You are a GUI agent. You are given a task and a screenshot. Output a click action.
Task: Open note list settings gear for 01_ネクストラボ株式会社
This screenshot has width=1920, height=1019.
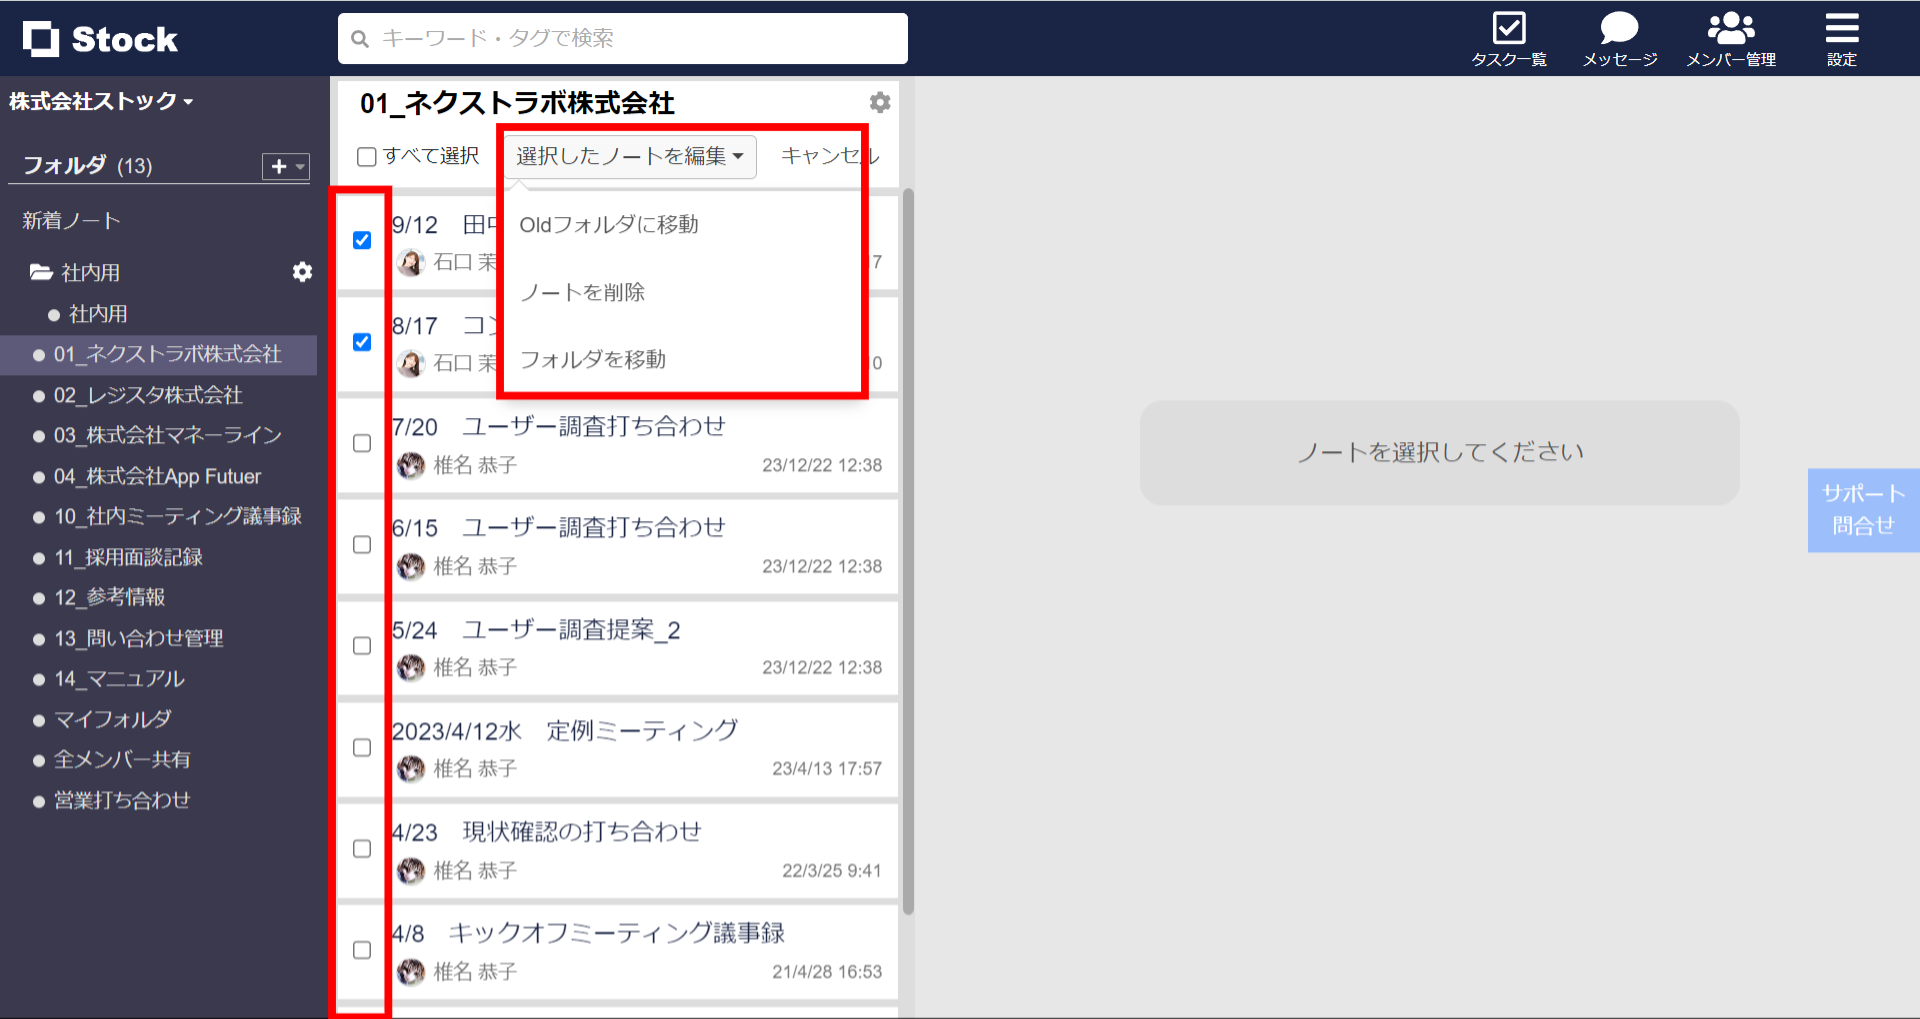[x=879, y=102]
